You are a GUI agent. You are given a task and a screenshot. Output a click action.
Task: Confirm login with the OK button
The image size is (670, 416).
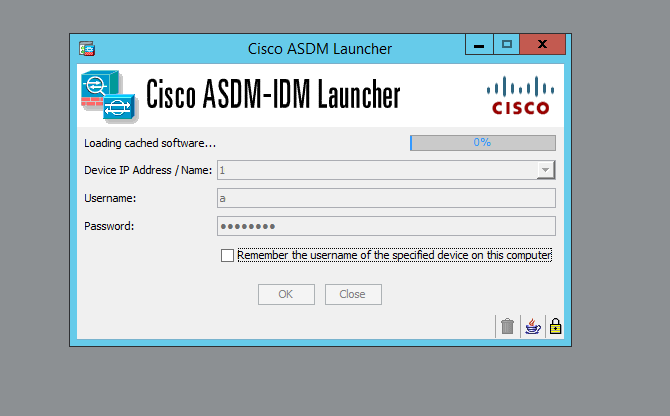pyautogui.click(x=286, y=294)
